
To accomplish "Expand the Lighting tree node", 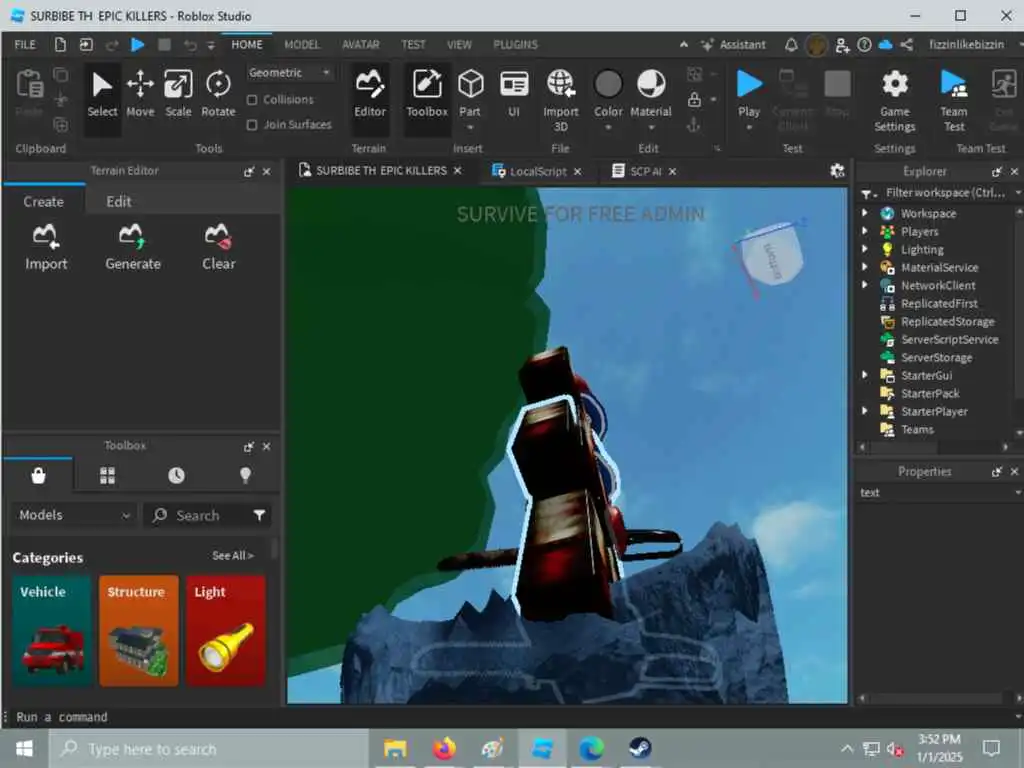I will 865,249.
